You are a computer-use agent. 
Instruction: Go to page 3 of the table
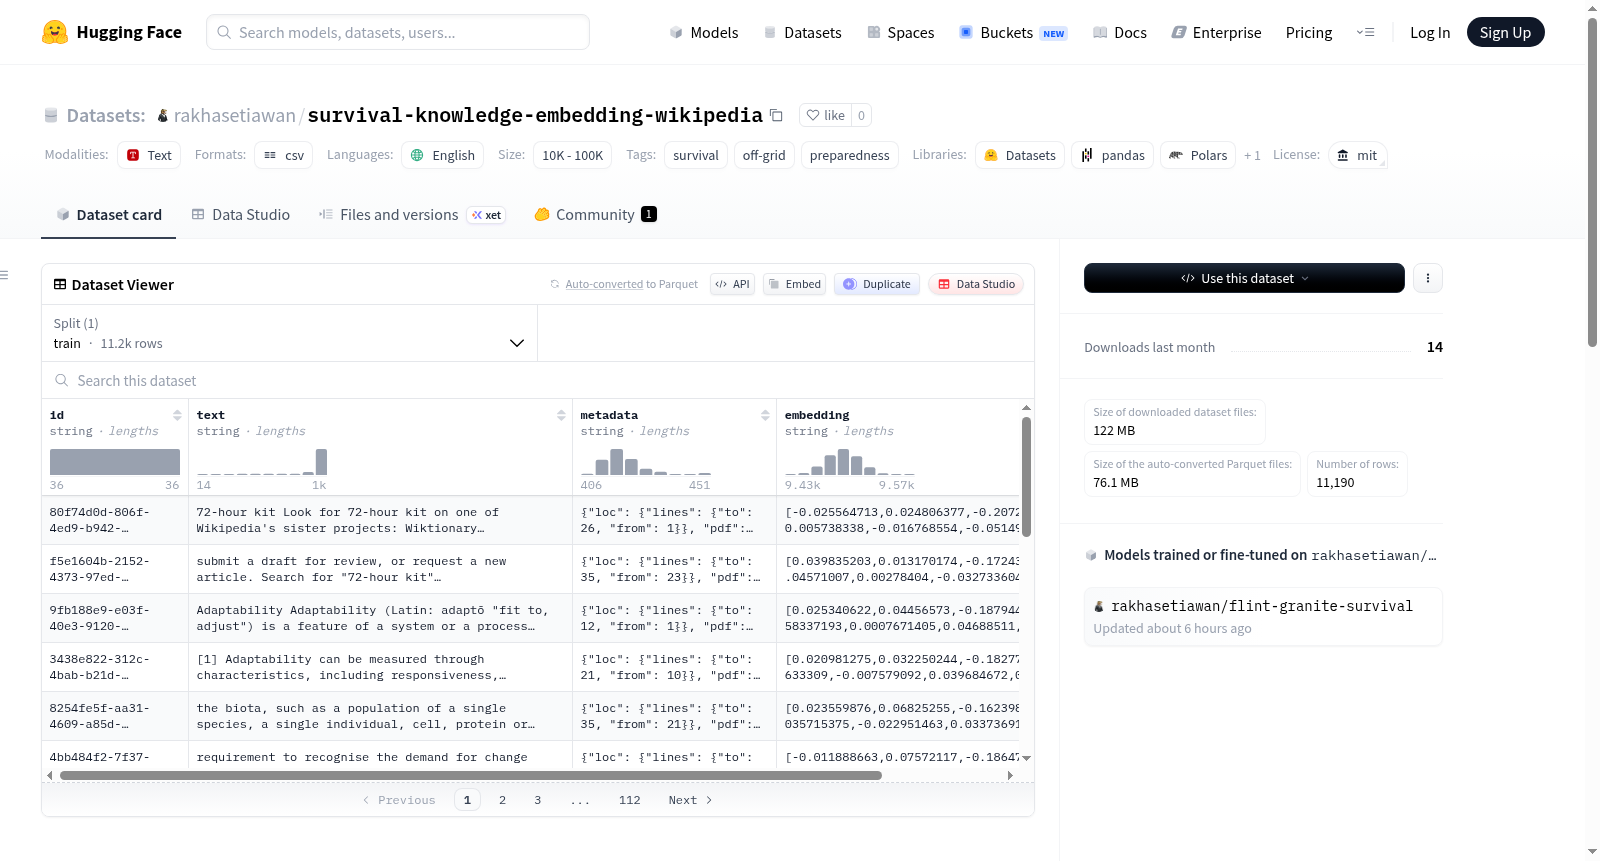point(537,800)
